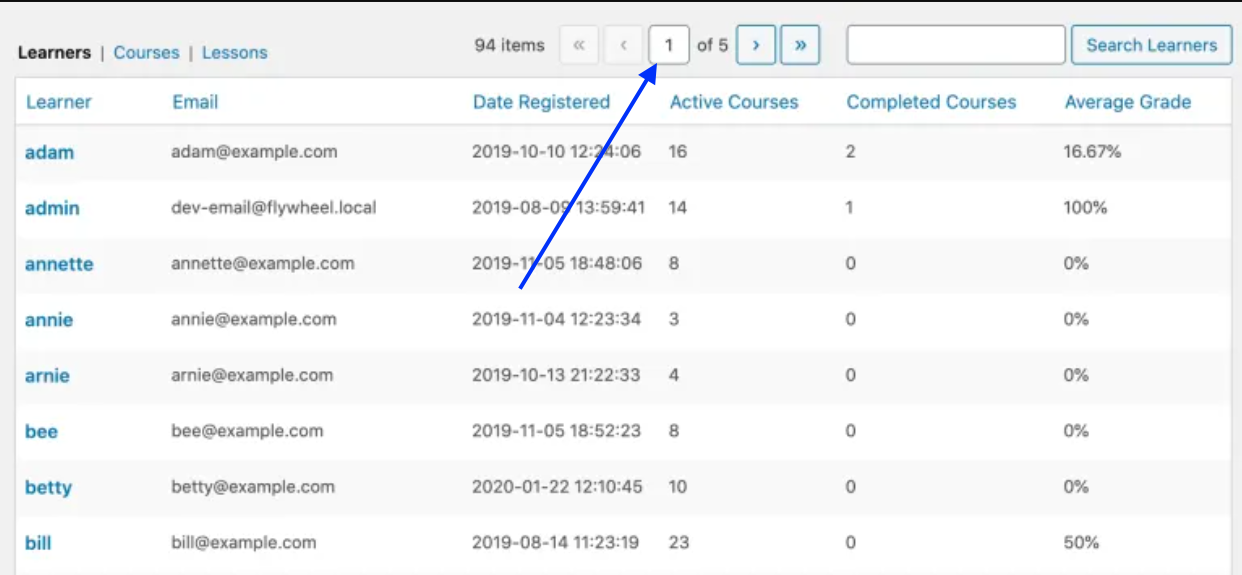
Task: Sort by the Email column header
Action: pyautogui.click(x=195, y=102)
